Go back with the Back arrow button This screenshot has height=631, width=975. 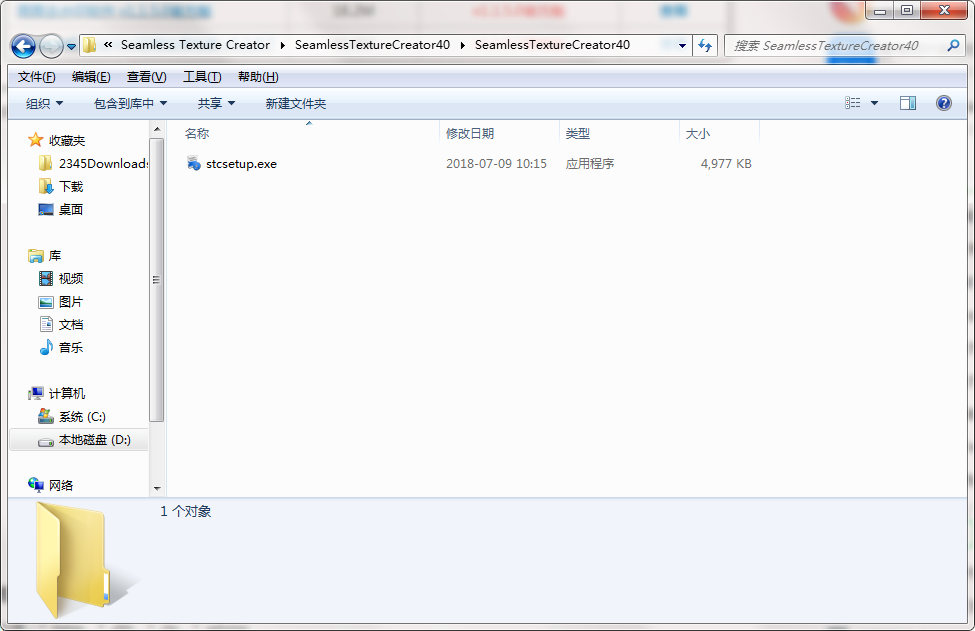tap(23, 46)
